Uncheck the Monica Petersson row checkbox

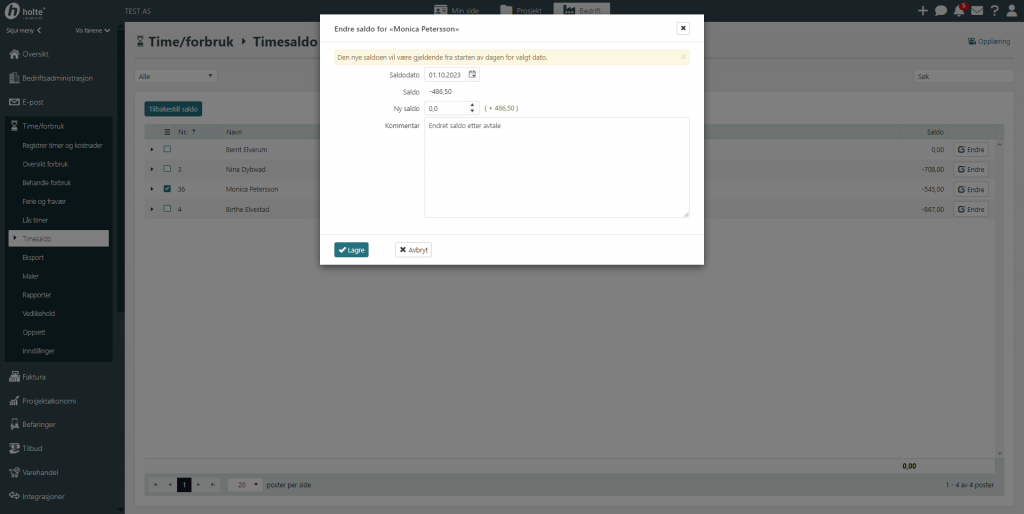(x=167, y=189)
